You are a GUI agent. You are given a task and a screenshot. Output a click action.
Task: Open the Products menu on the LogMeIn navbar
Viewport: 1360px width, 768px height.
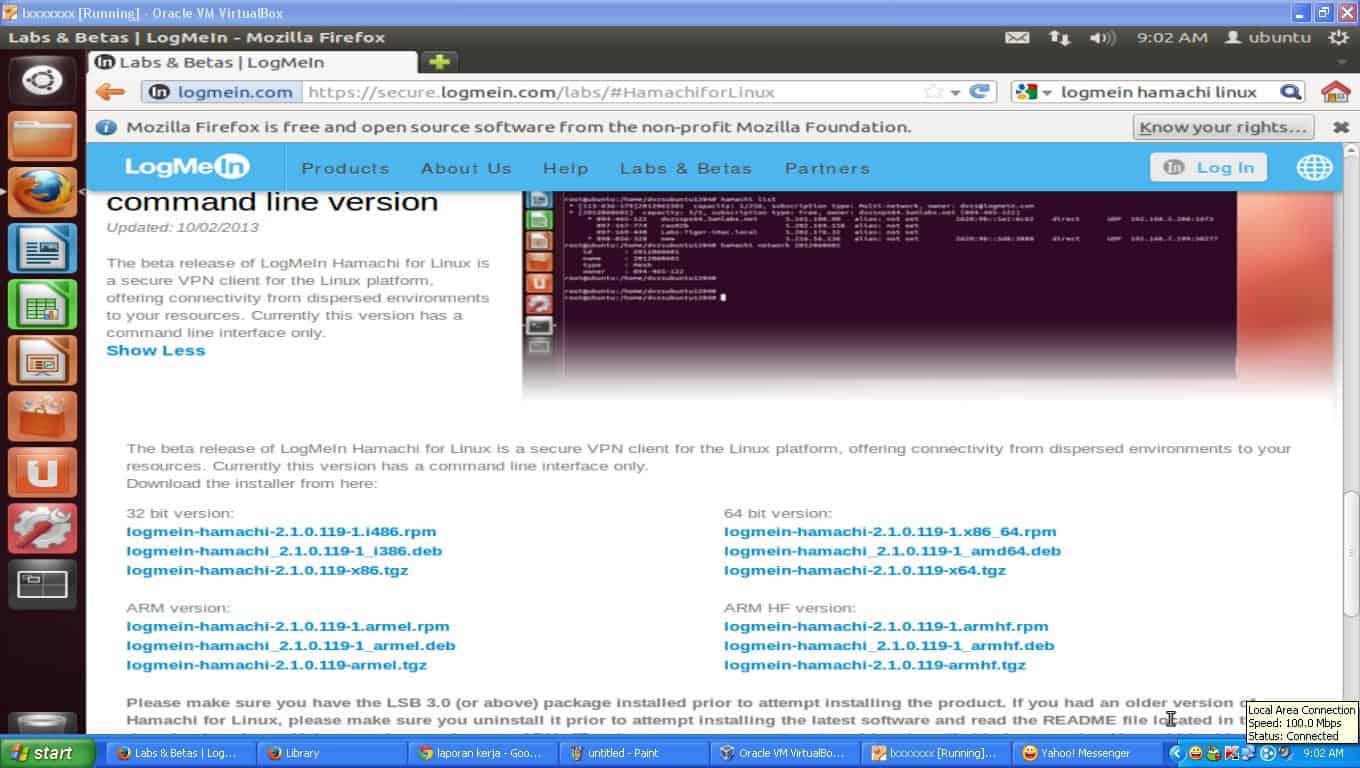pos(345,168)
